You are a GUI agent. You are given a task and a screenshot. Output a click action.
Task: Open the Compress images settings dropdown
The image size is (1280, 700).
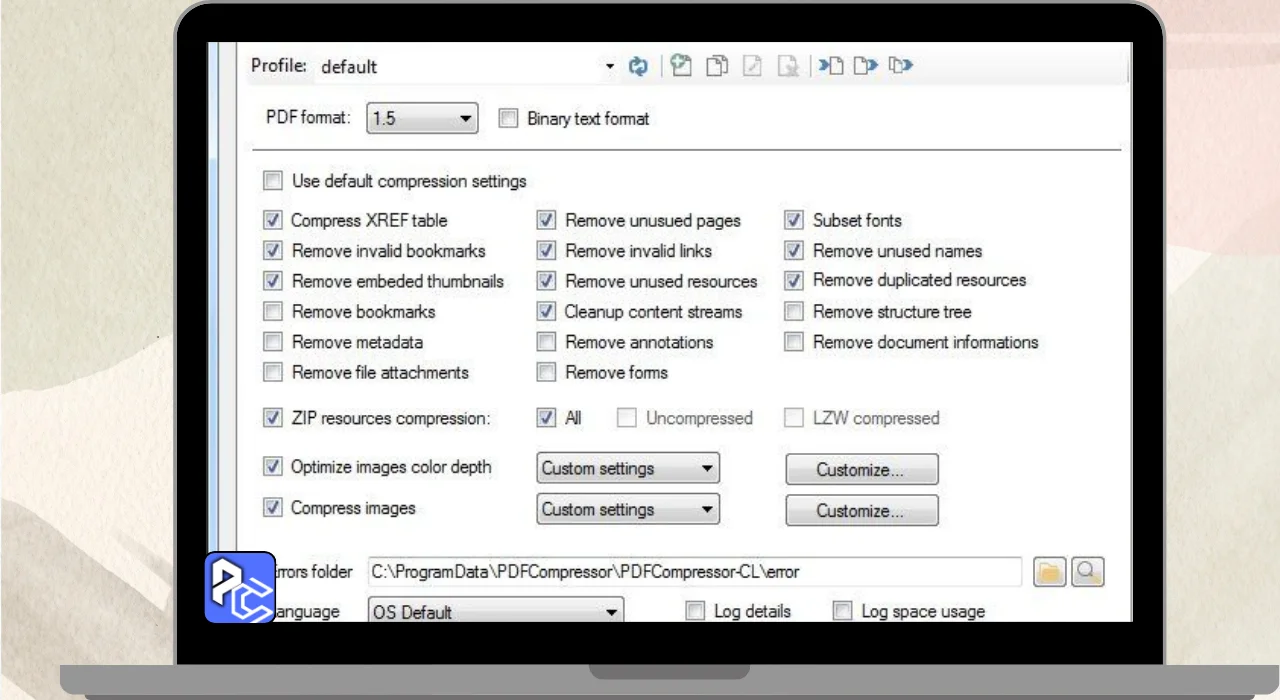628,509
